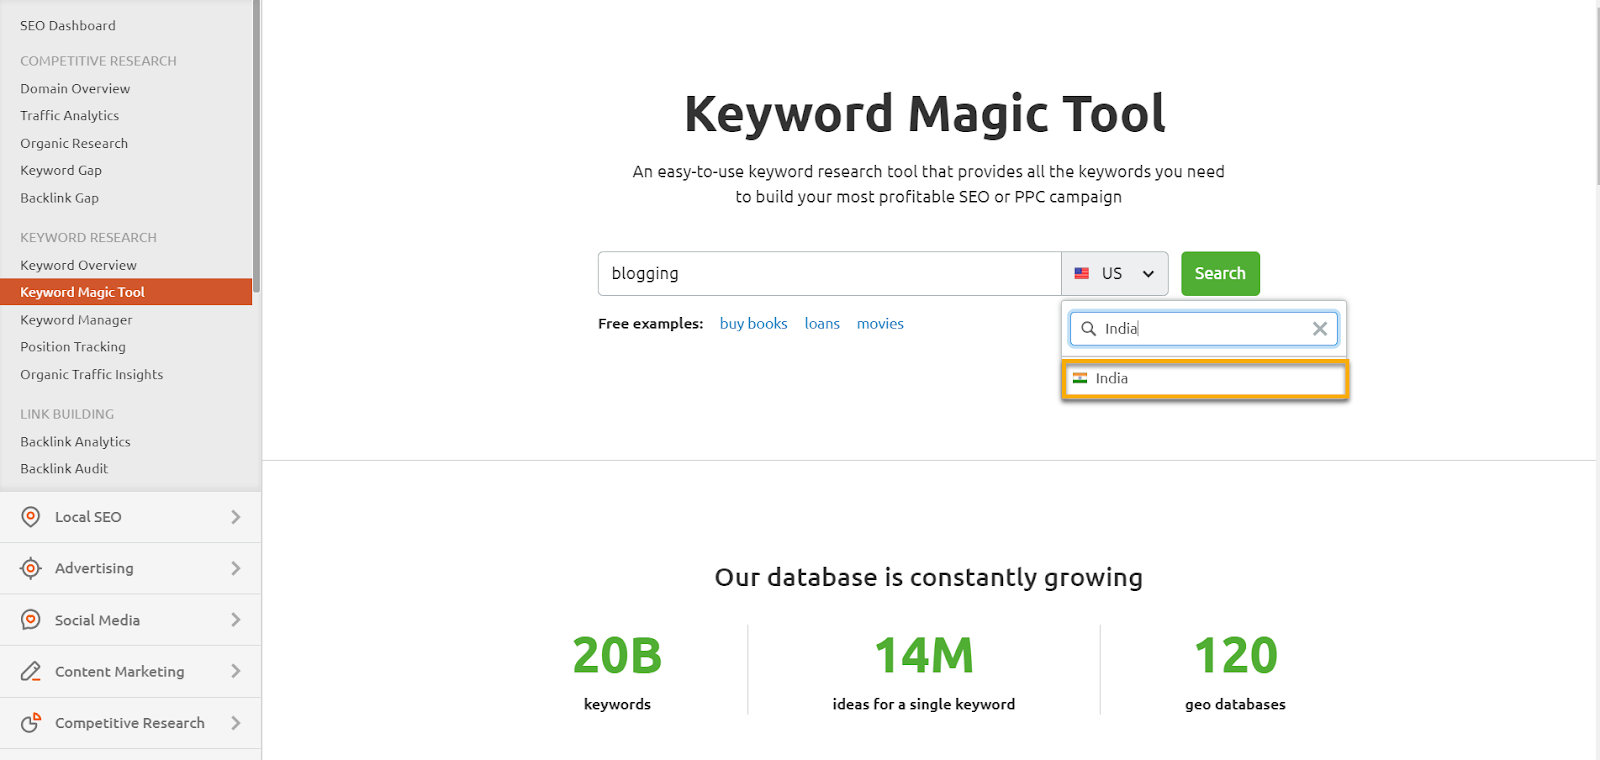Click the Competitive Research pie chart icon

pos(31,722)
